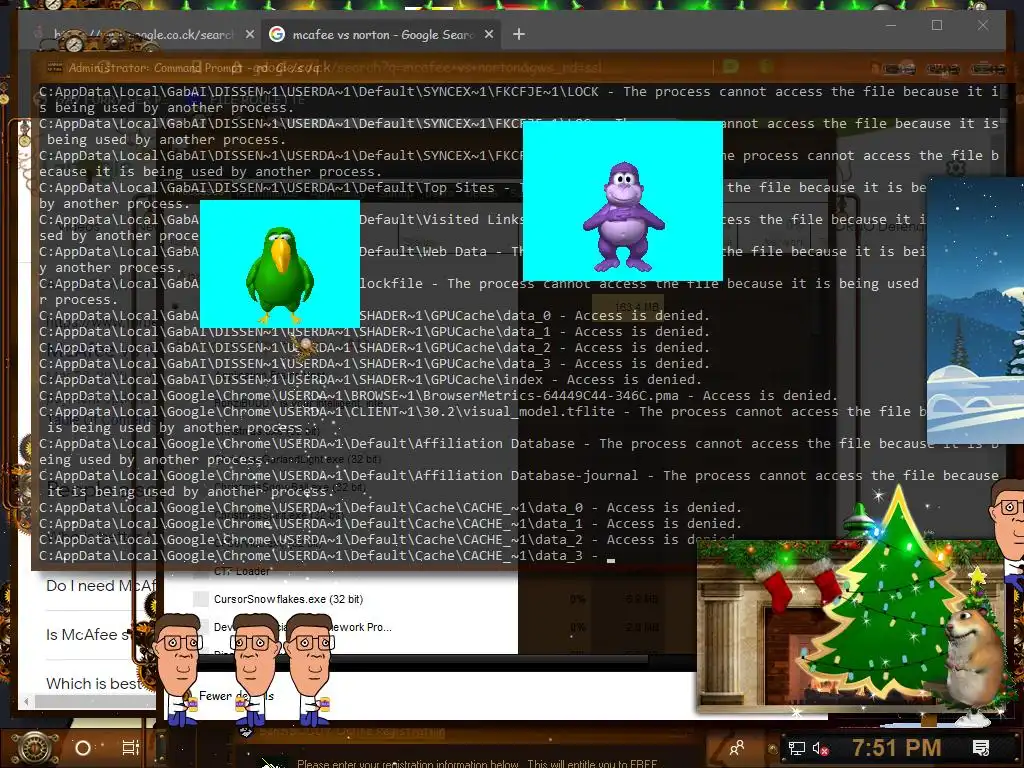Click Chrome horizontal scrollbar left arrow
This screenshot has width=1024, height=768.
(x=26, y=702)
